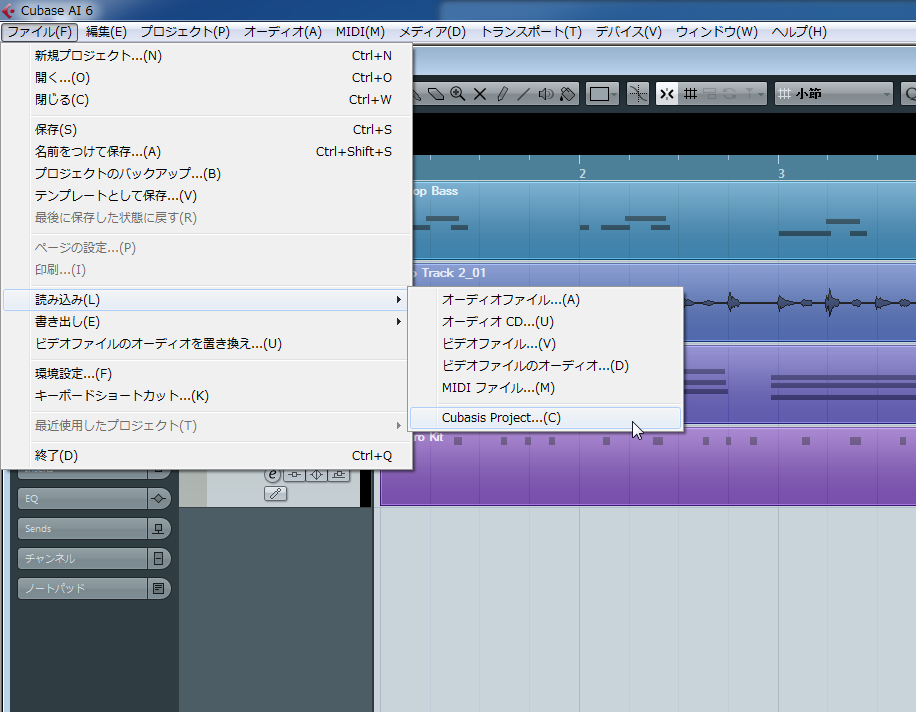
Task: Open the プロジェクト(P) menu
Action: point(185,32)
